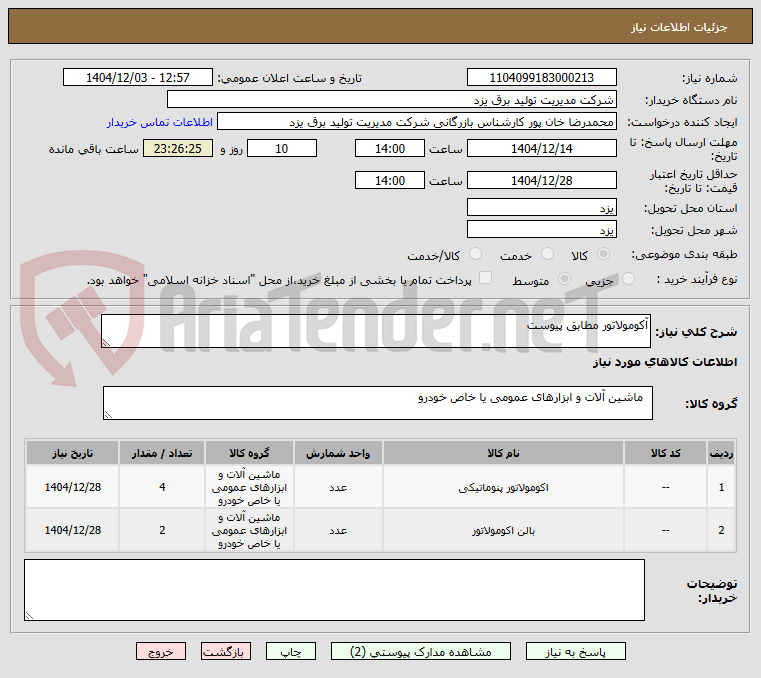Select the متوسط purchase type radio
Viewport: 761px width, 678px height.
coord(564,279)
